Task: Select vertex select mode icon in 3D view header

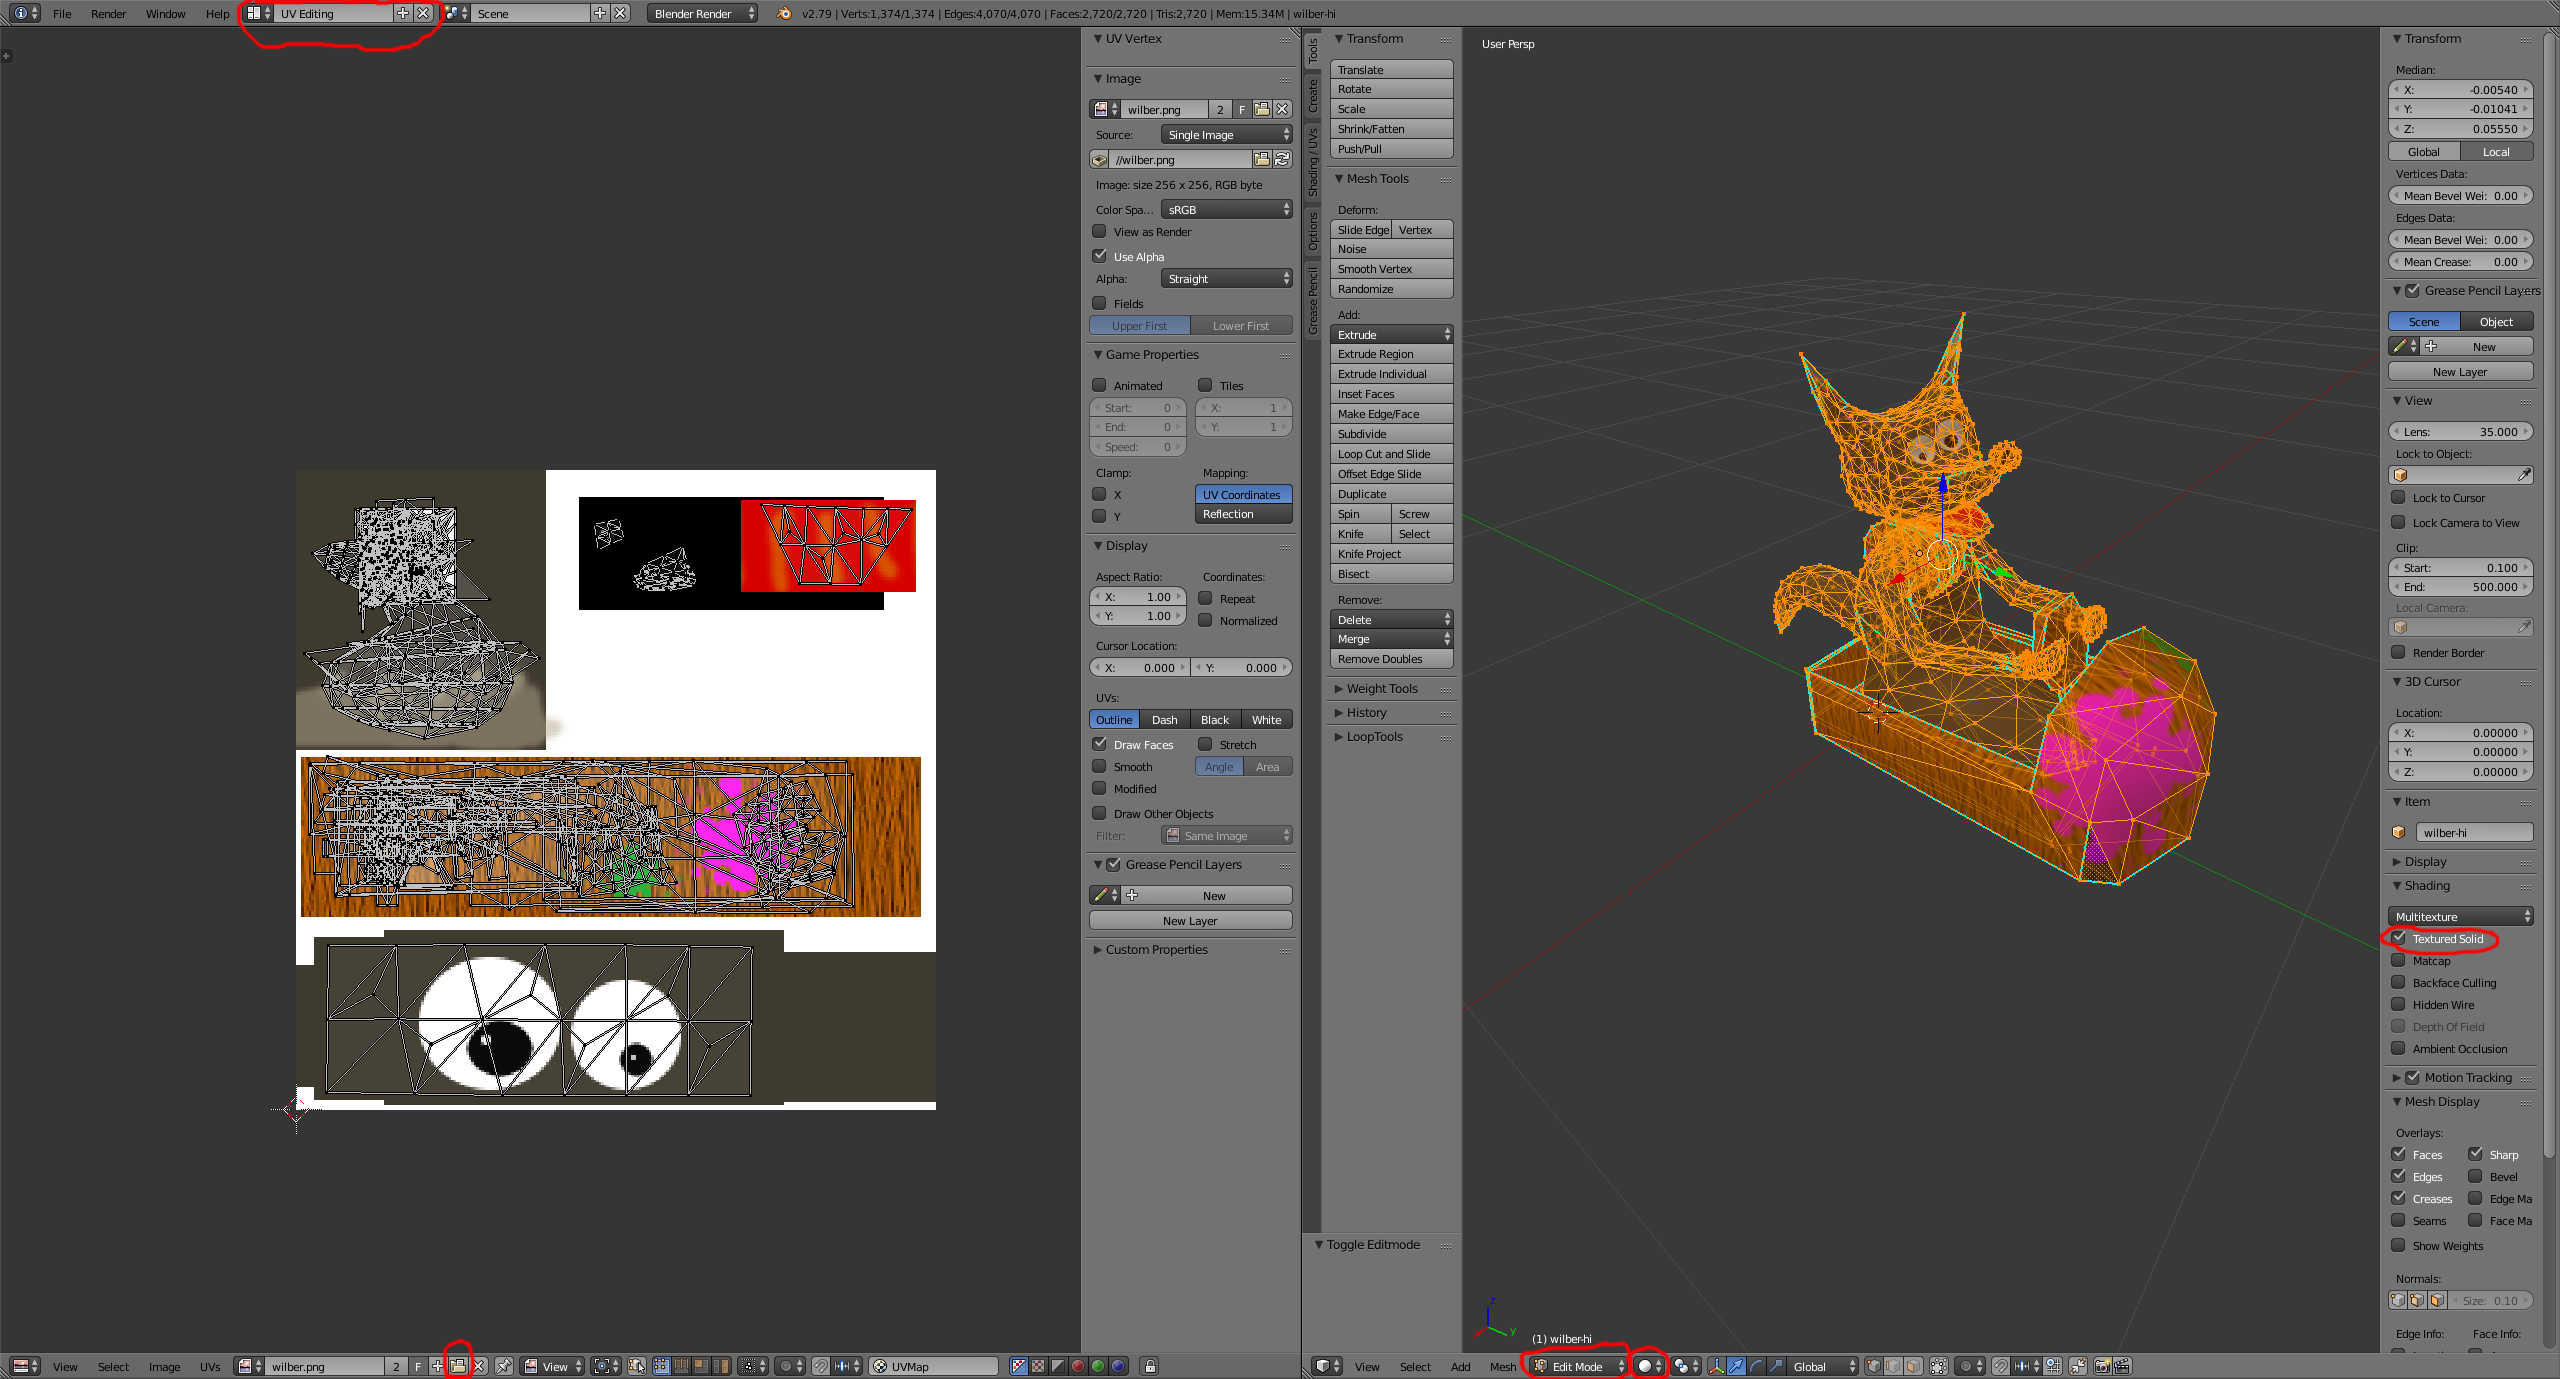Action: (1873, 1366)
